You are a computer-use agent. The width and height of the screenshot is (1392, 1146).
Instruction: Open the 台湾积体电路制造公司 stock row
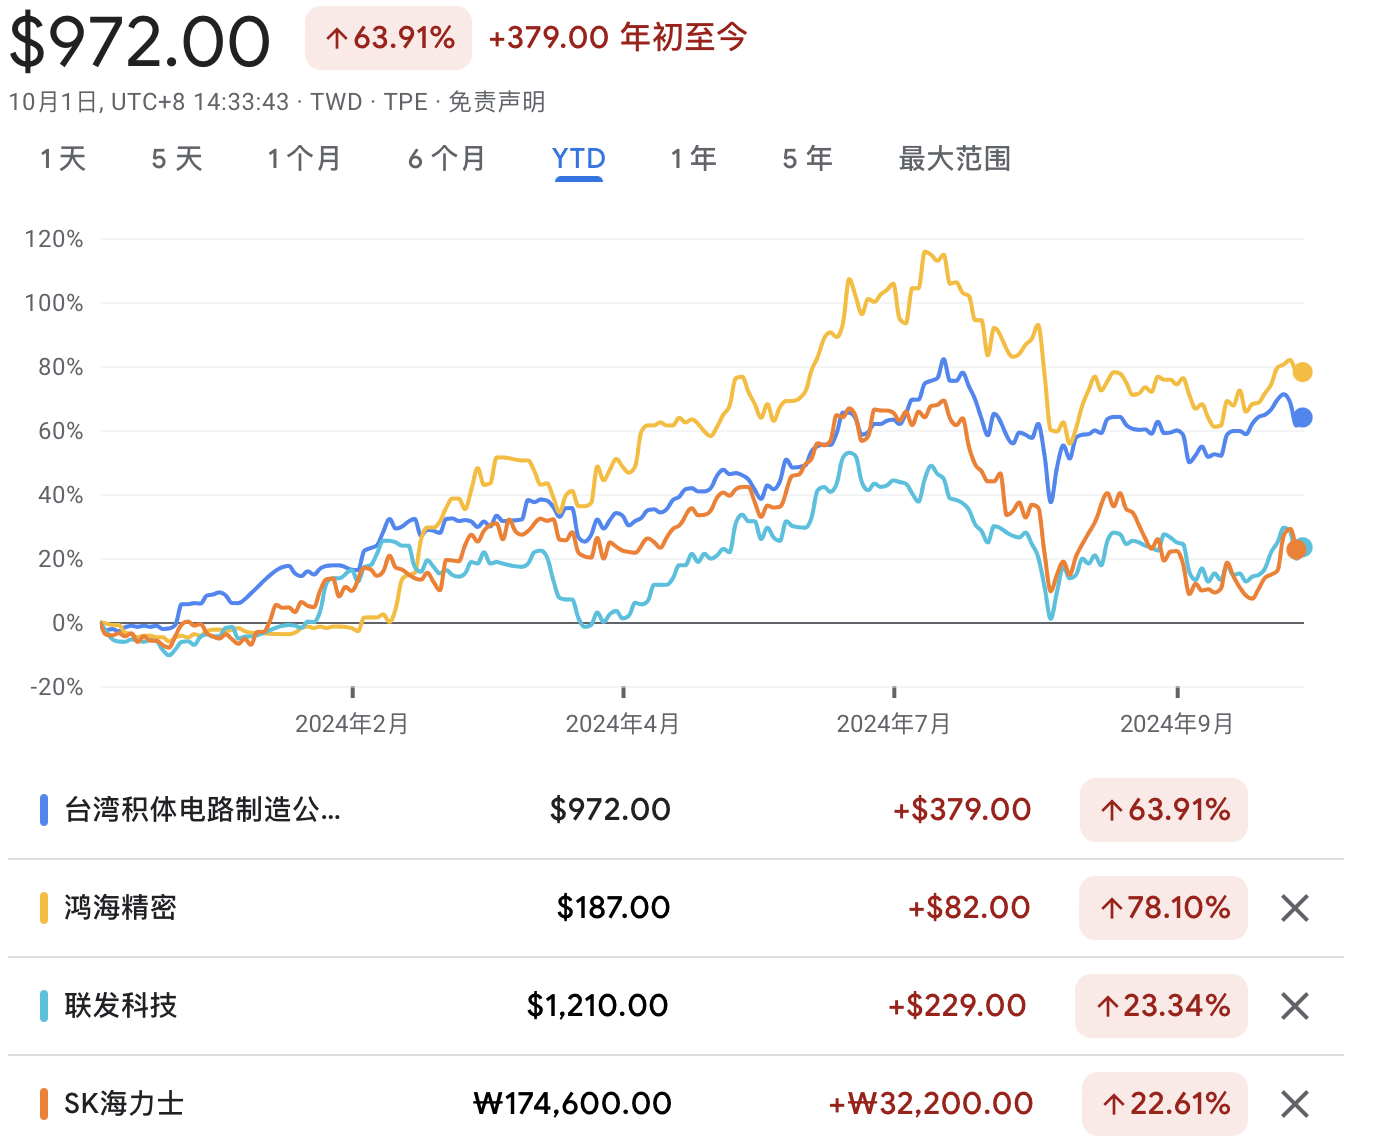pyautogui.click(x=676, y=810)
